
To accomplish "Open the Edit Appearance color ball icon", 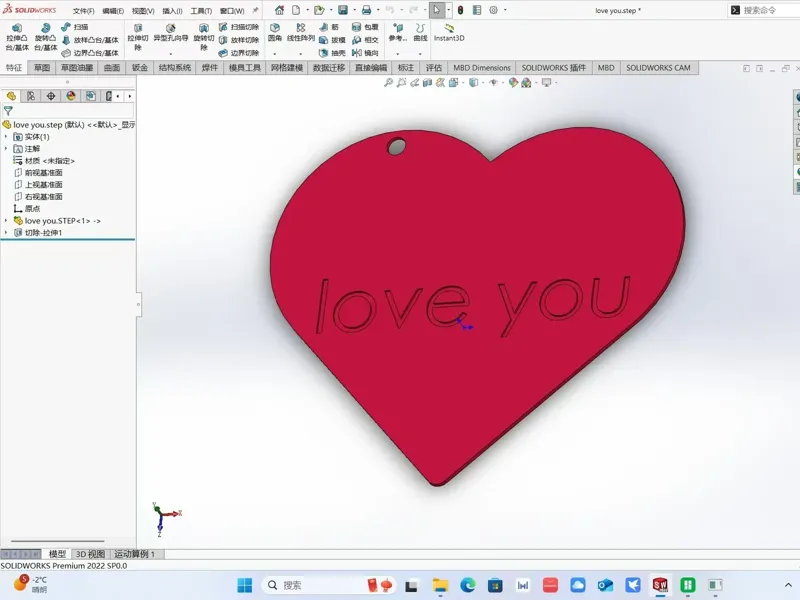I will pos(513,82).
